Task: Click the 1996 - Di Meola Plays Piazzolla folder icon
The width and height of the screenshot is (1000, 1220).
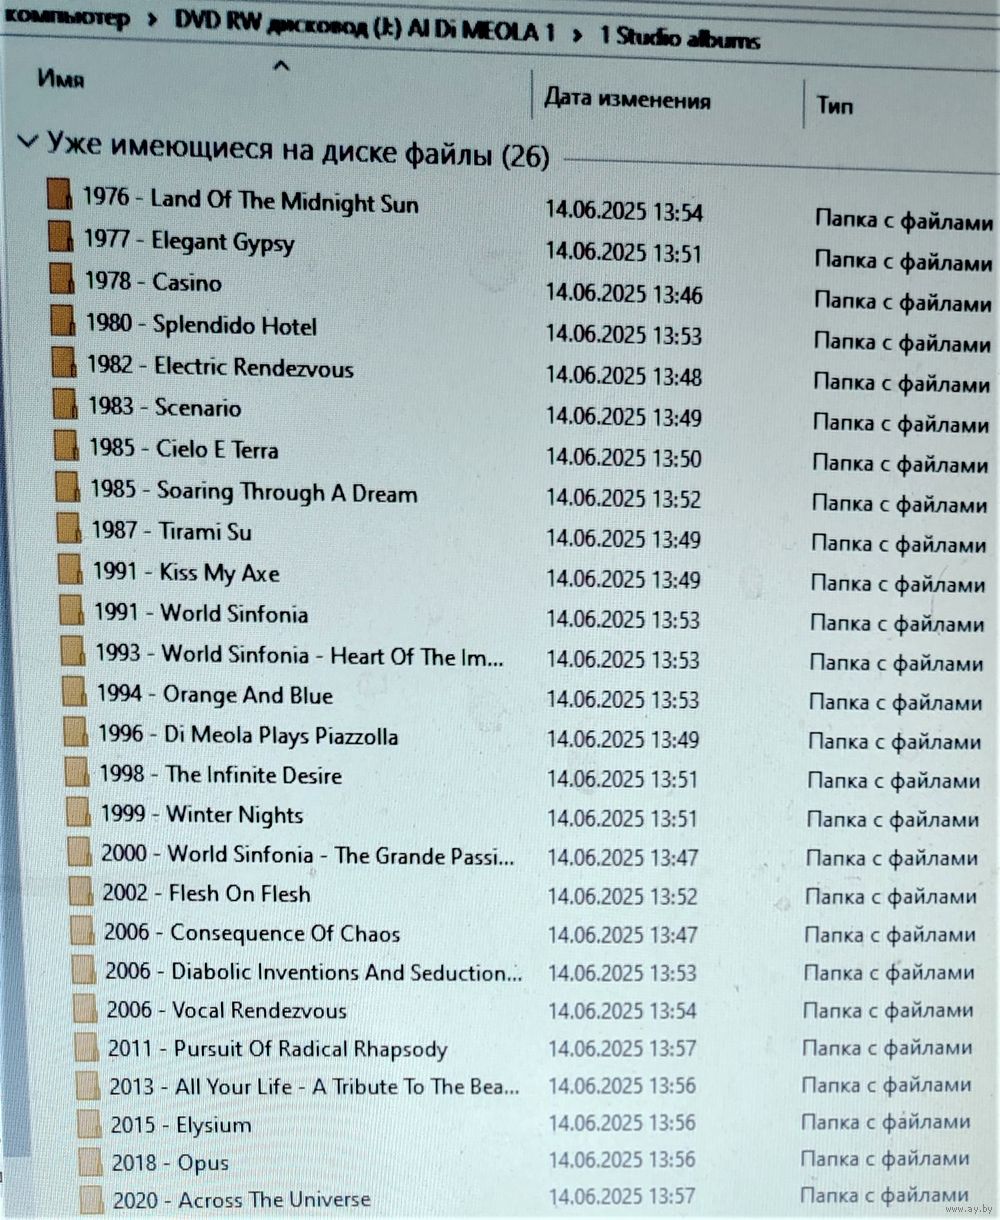Action: click(76, 733)
